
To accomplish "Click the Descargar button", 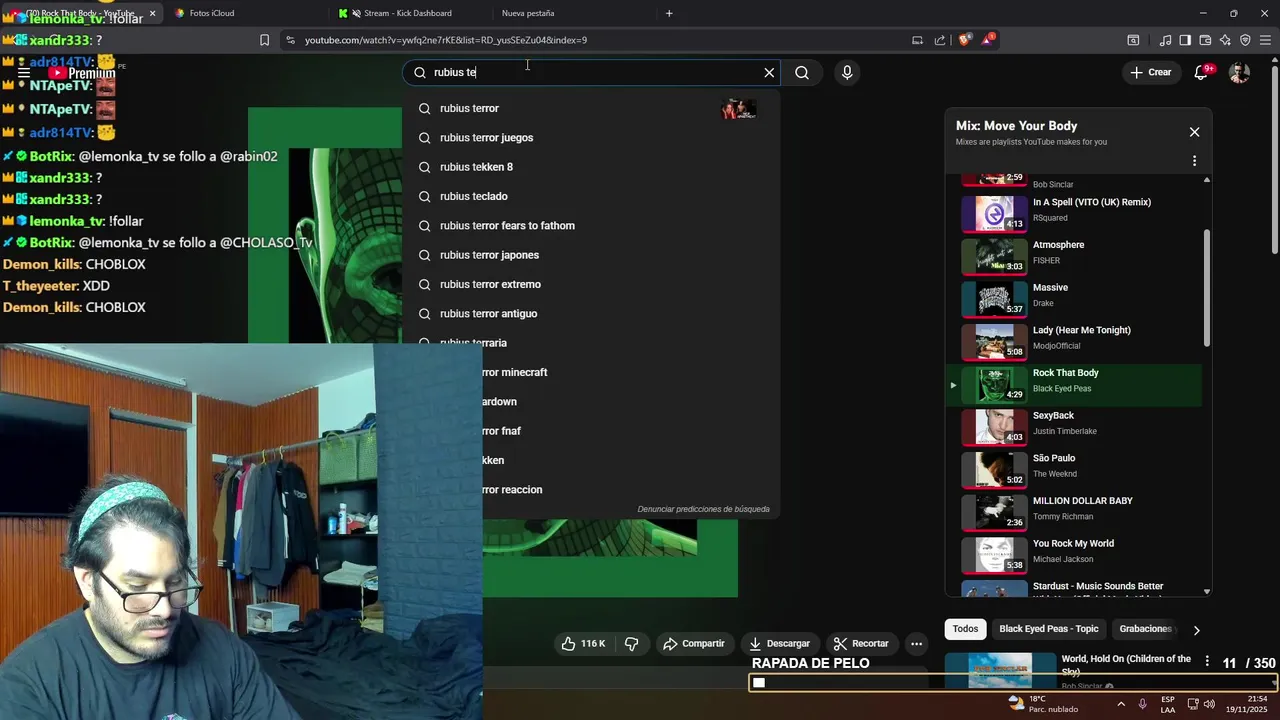I will pos(779,644).
